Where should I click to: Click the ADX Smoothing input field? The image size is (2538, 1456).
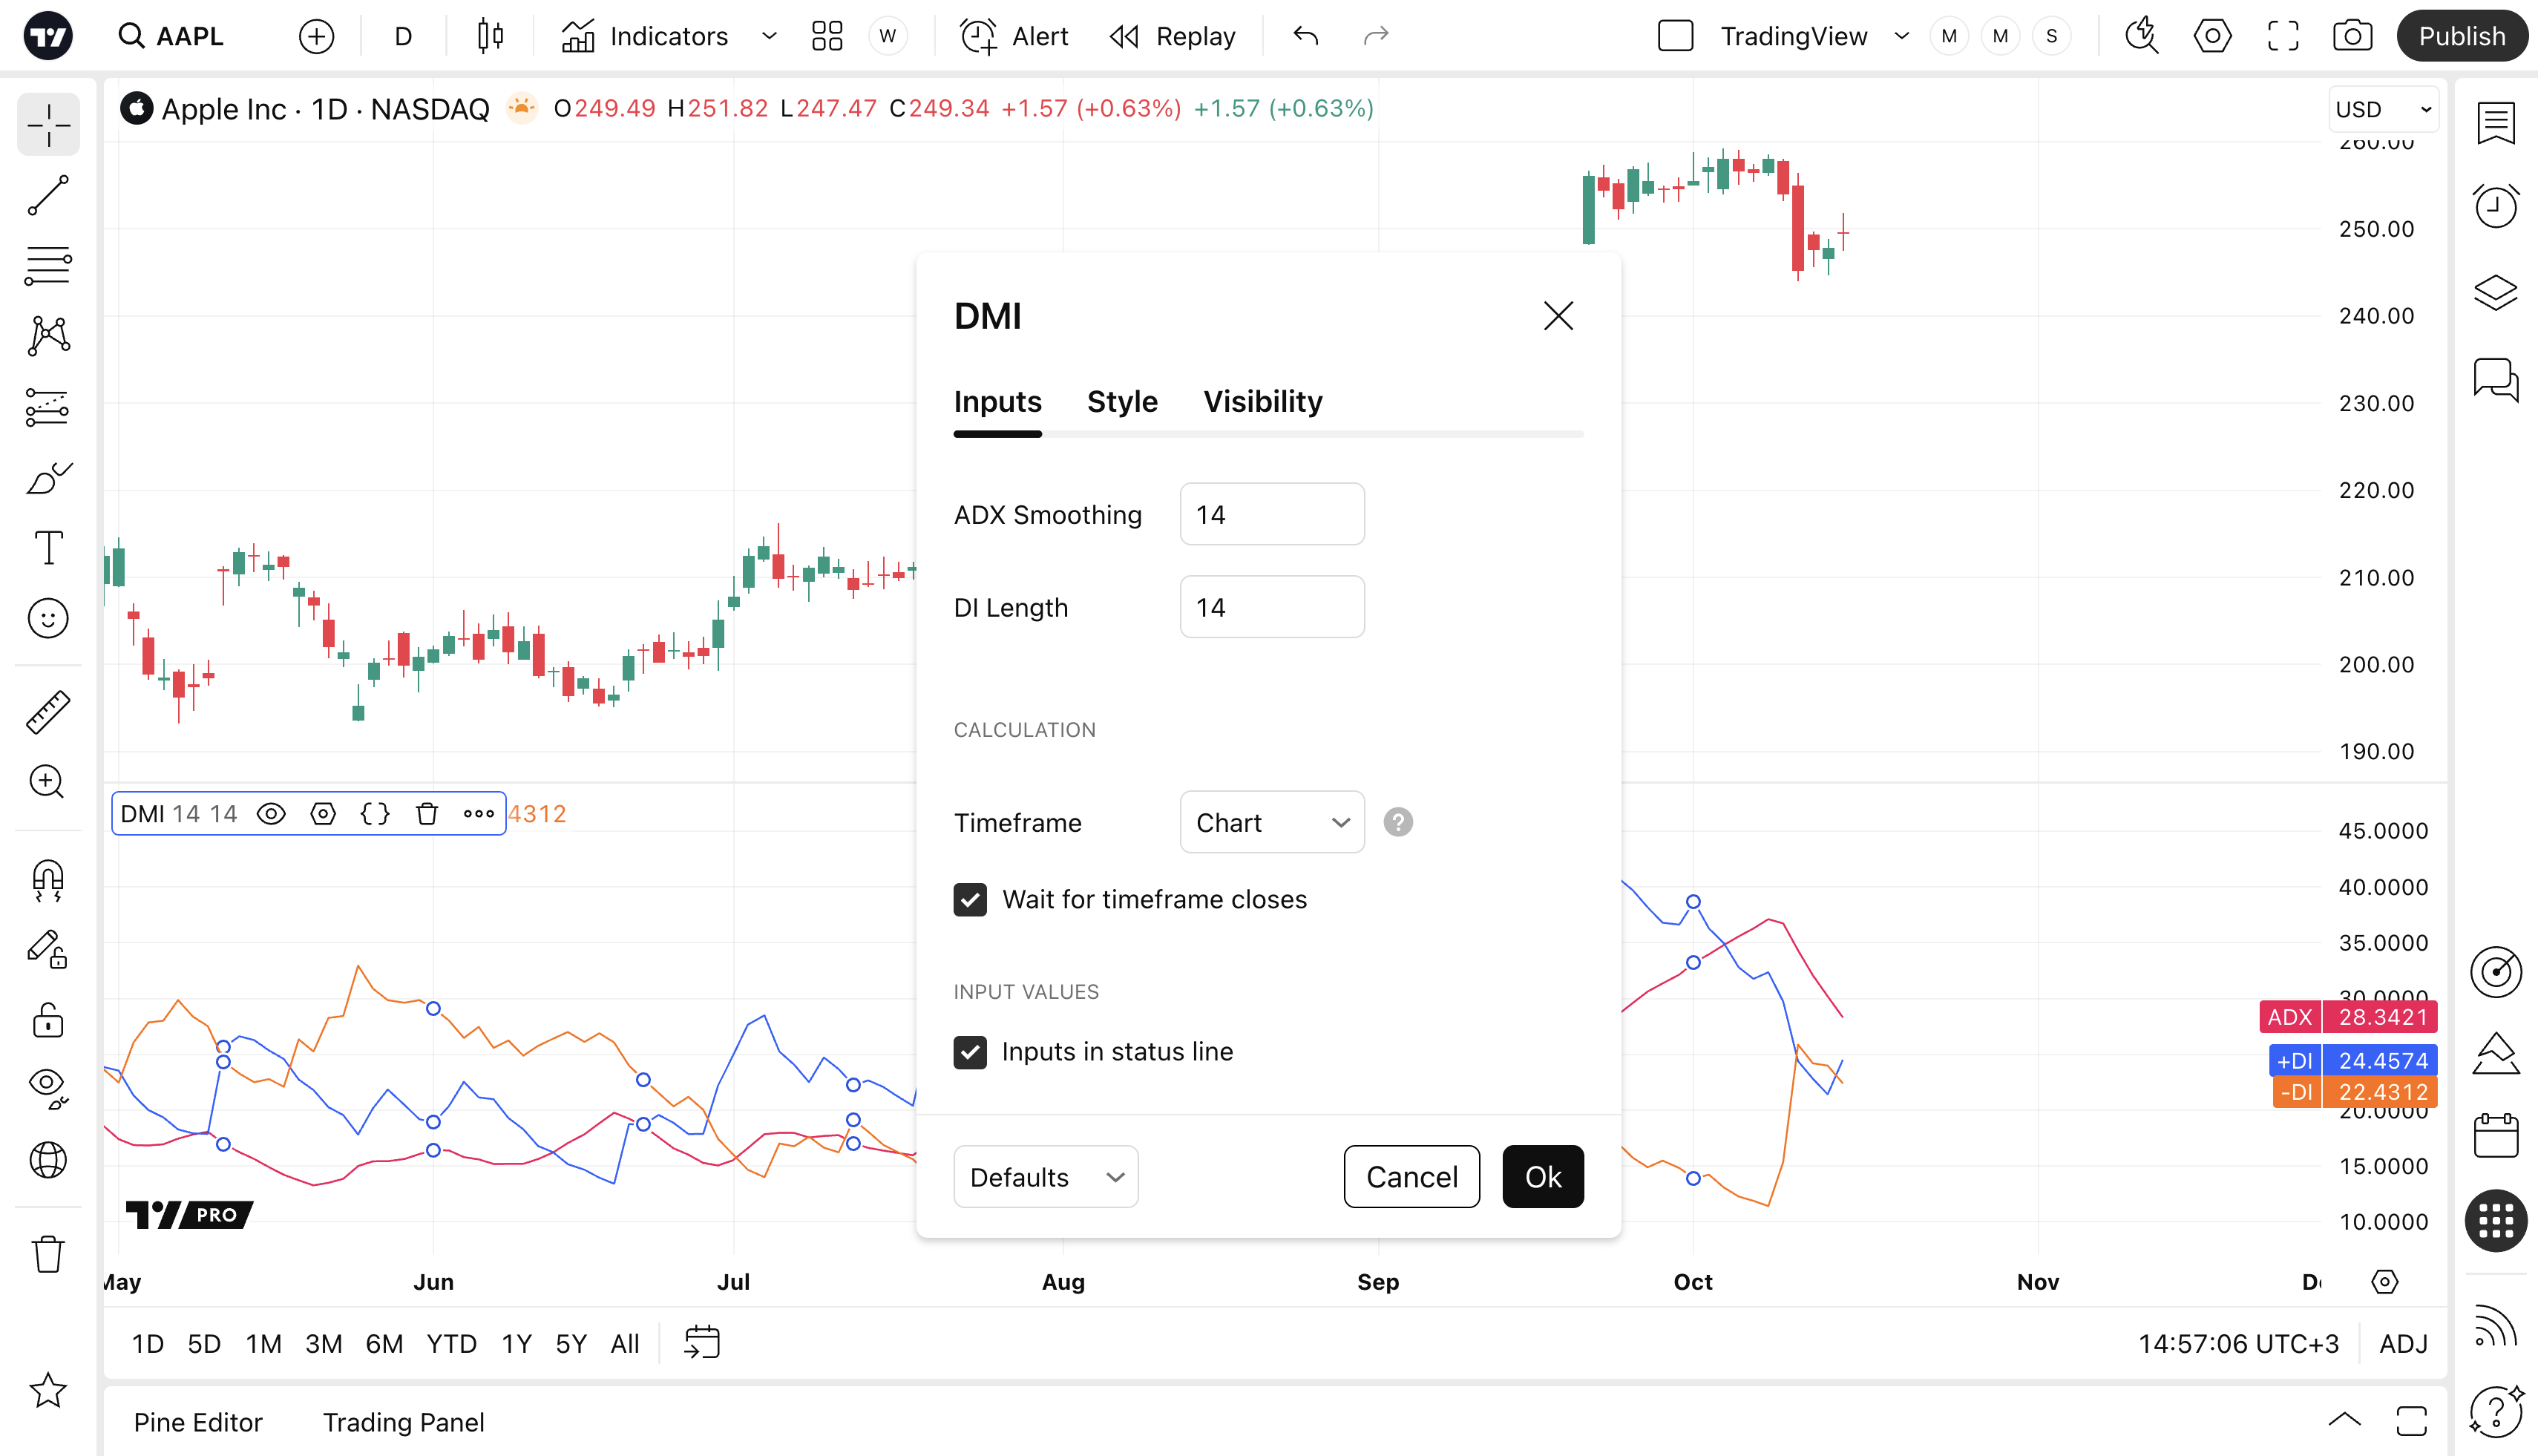coord(1272,515)
